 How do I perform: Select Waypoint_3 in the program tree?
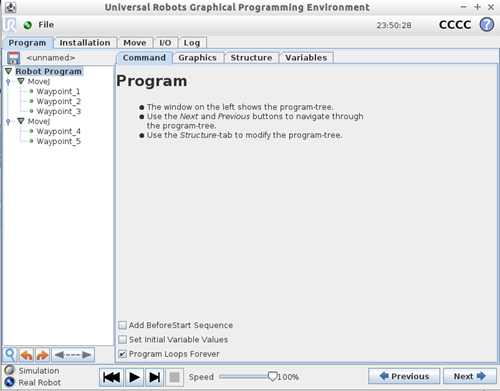tap(59, 111)
